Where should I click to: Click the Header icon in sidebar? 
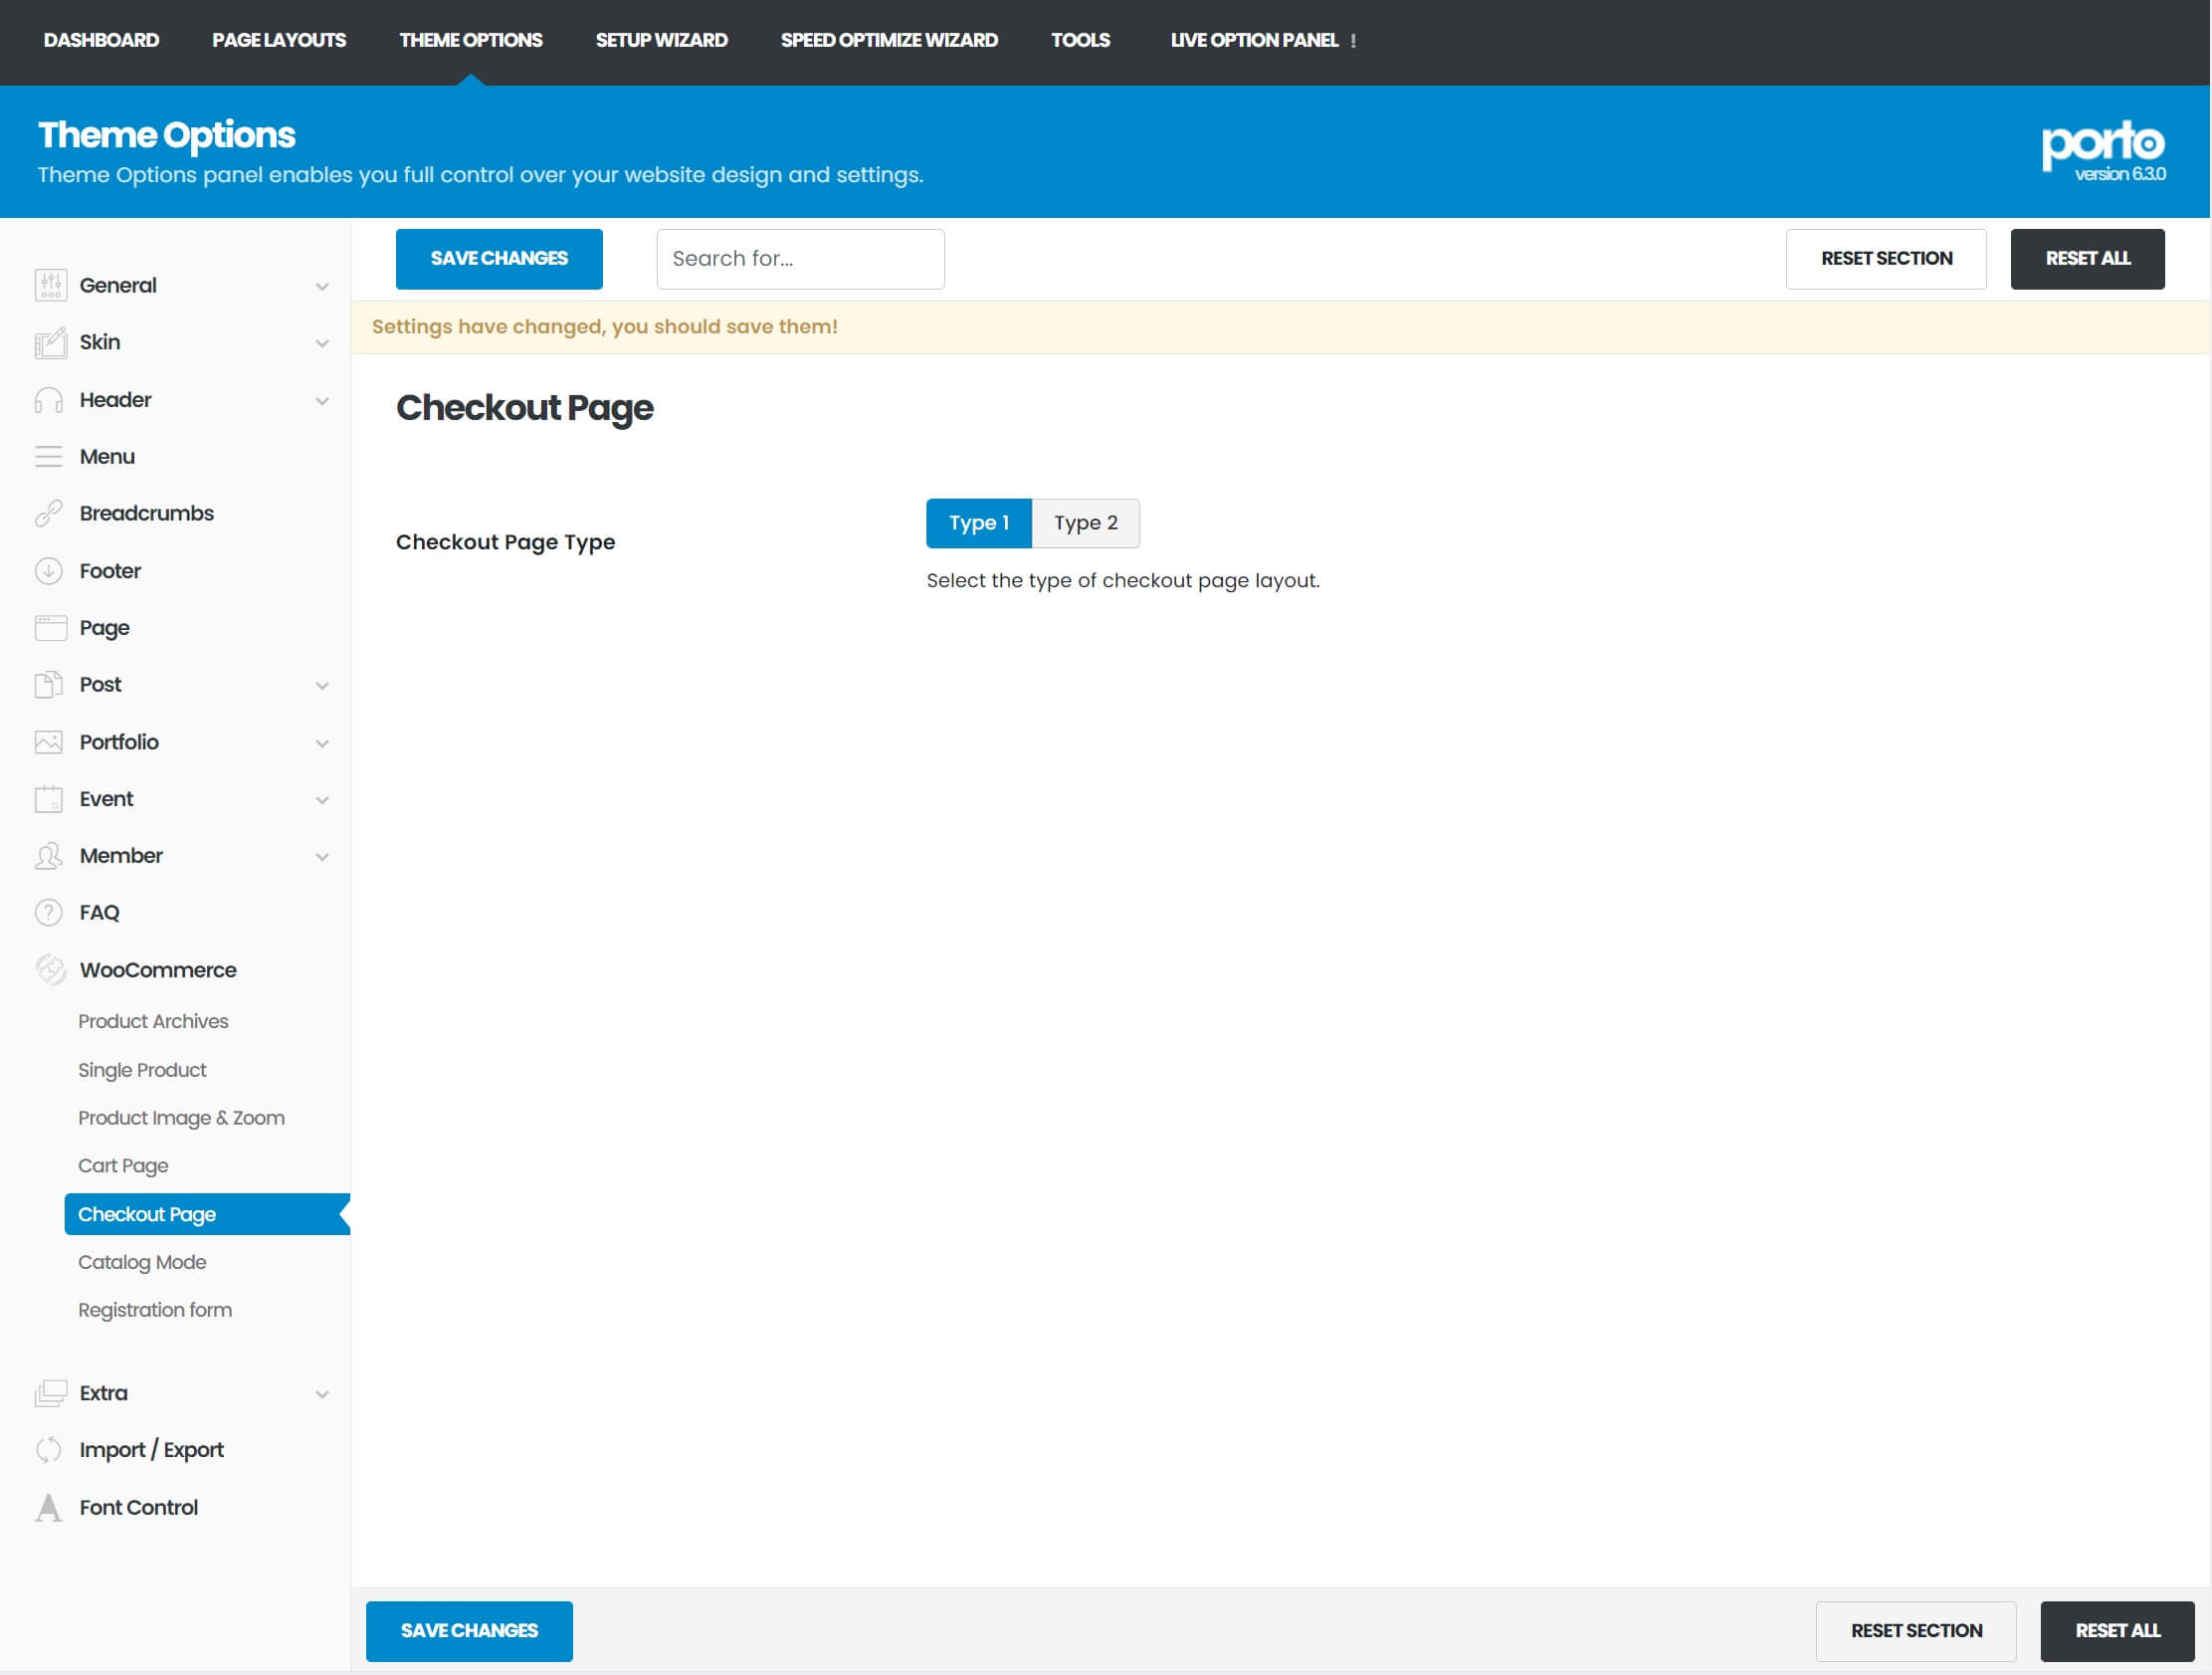click(49, 400)
